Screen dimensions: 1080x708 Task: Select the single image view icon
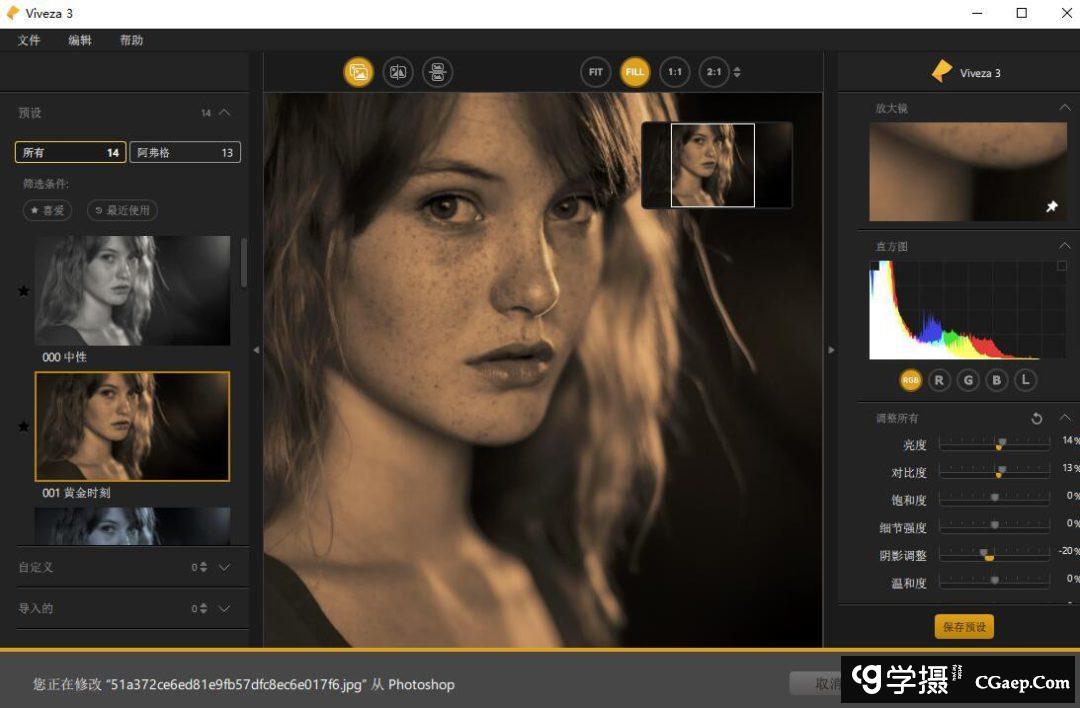[358, 72]
